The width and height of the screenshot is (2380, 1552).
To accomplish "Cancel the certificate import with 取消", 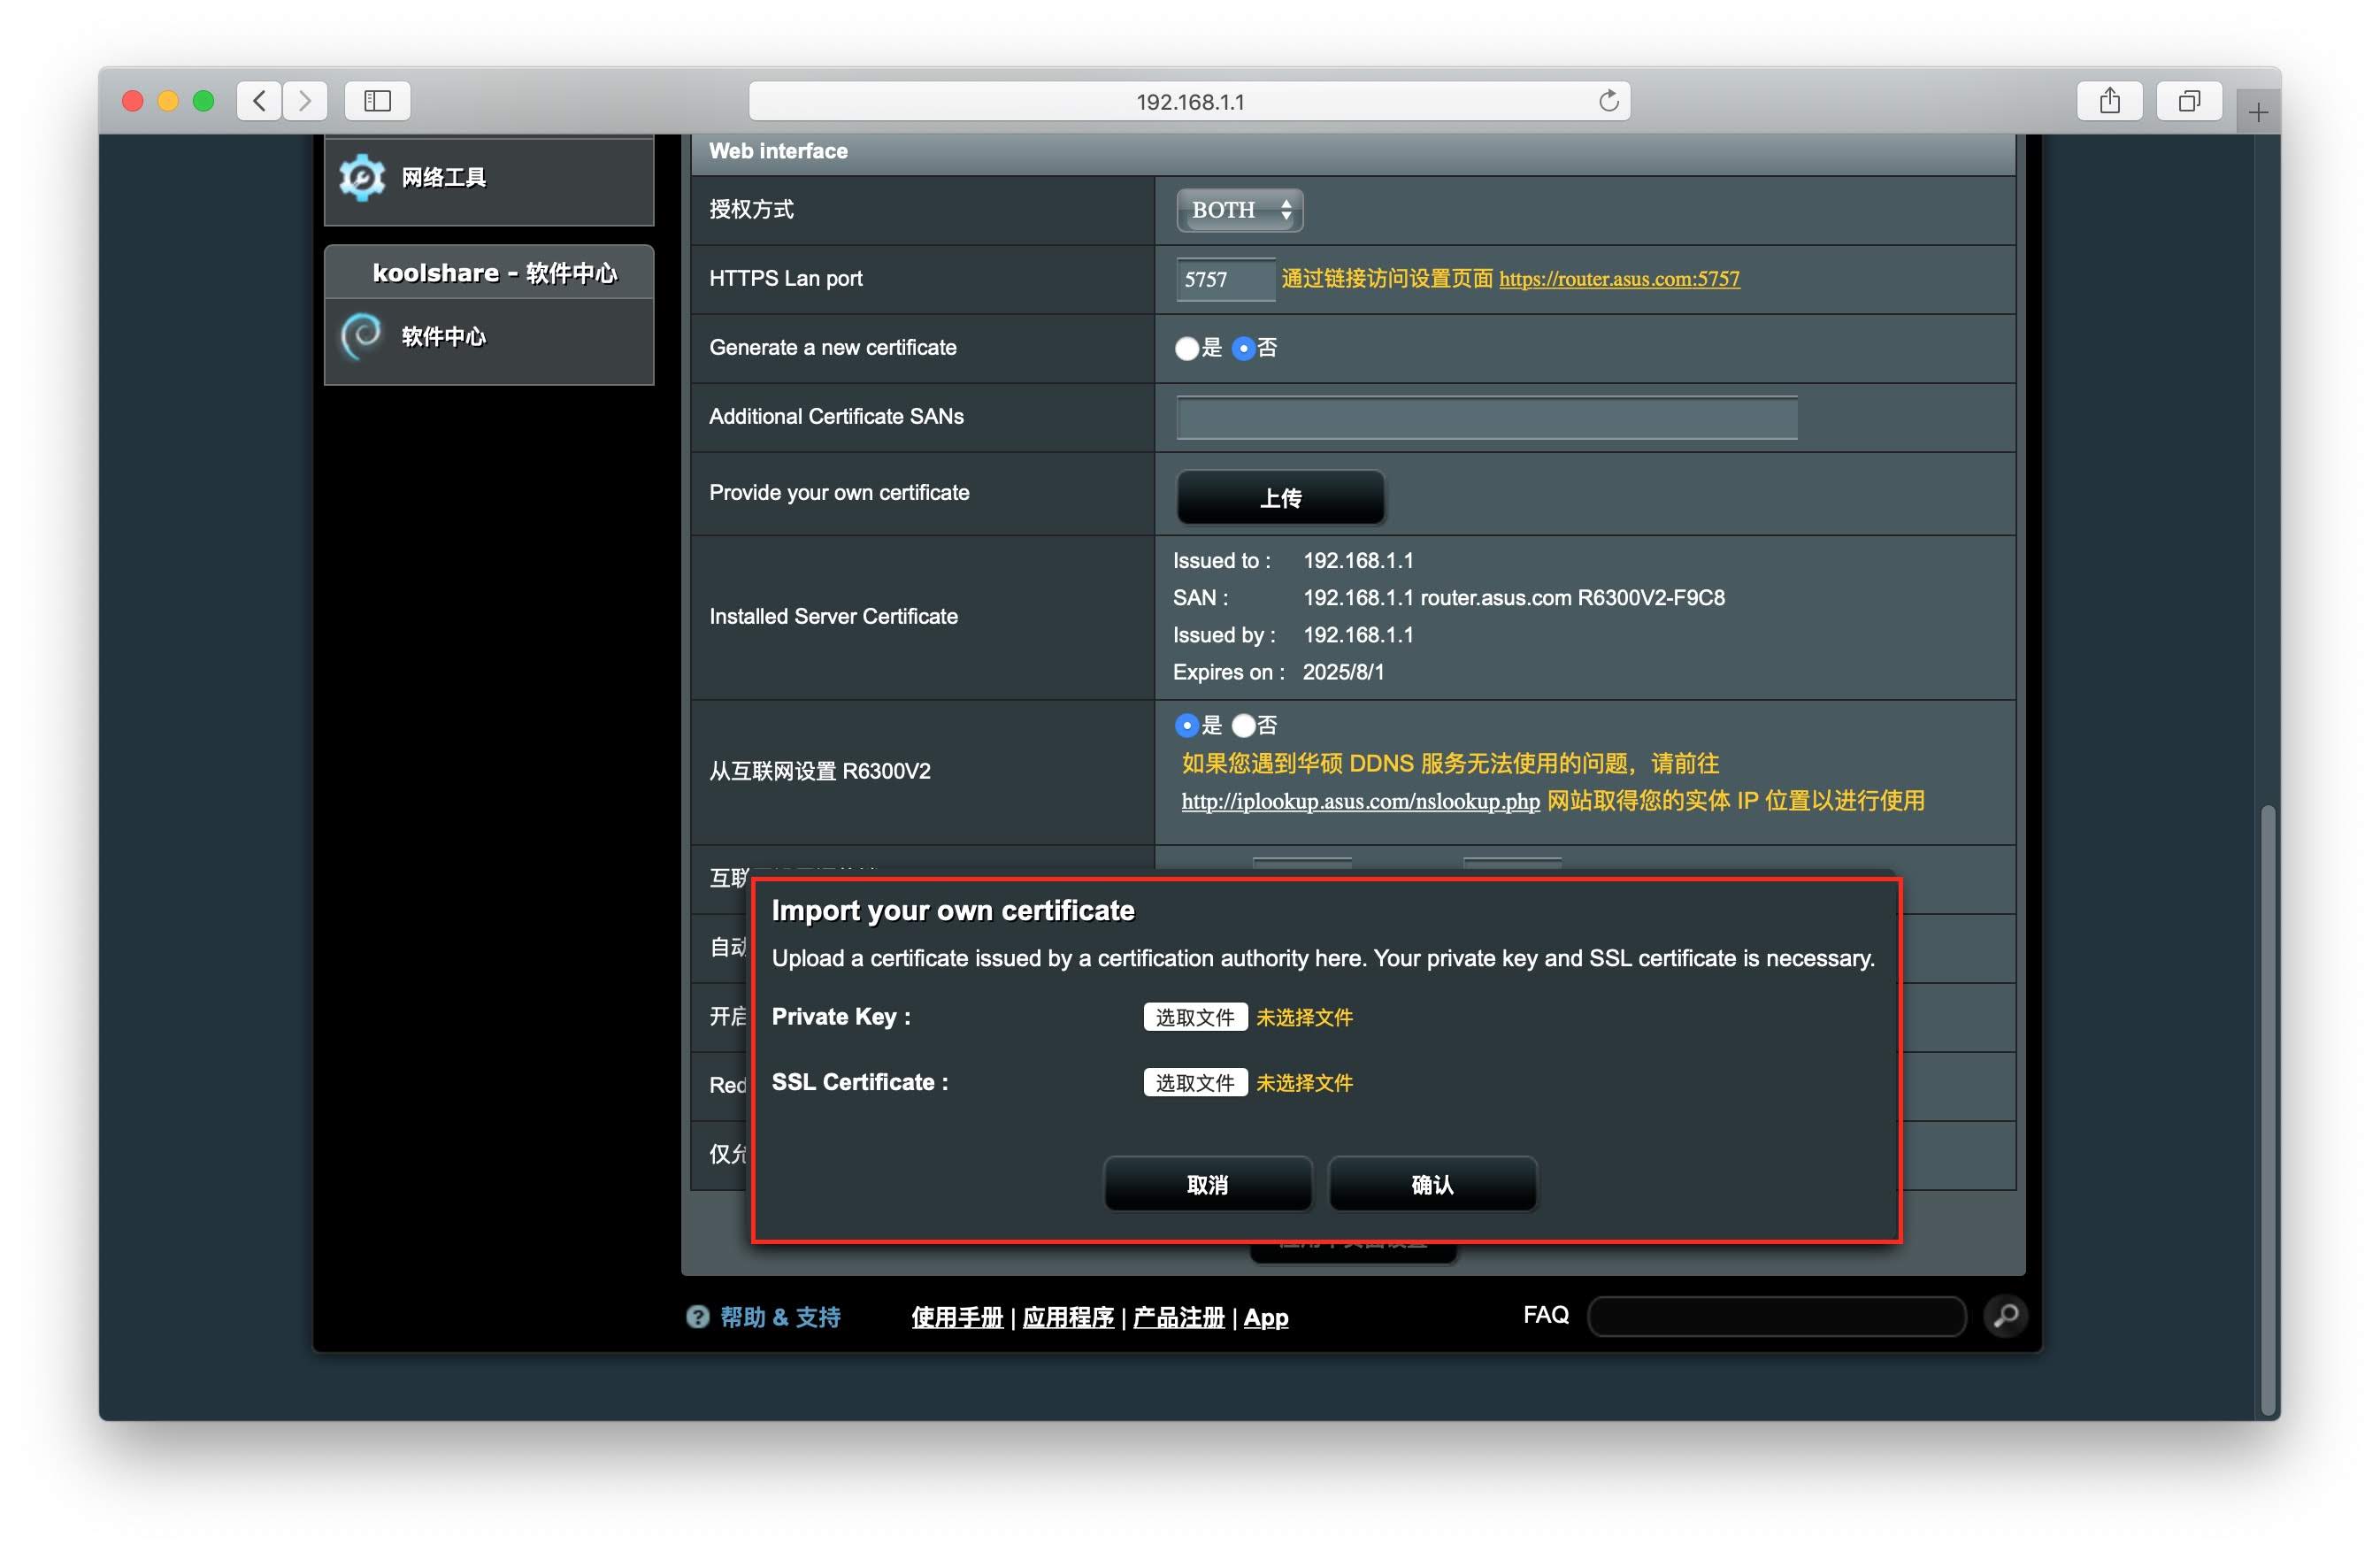I will pos(1207,1185).
